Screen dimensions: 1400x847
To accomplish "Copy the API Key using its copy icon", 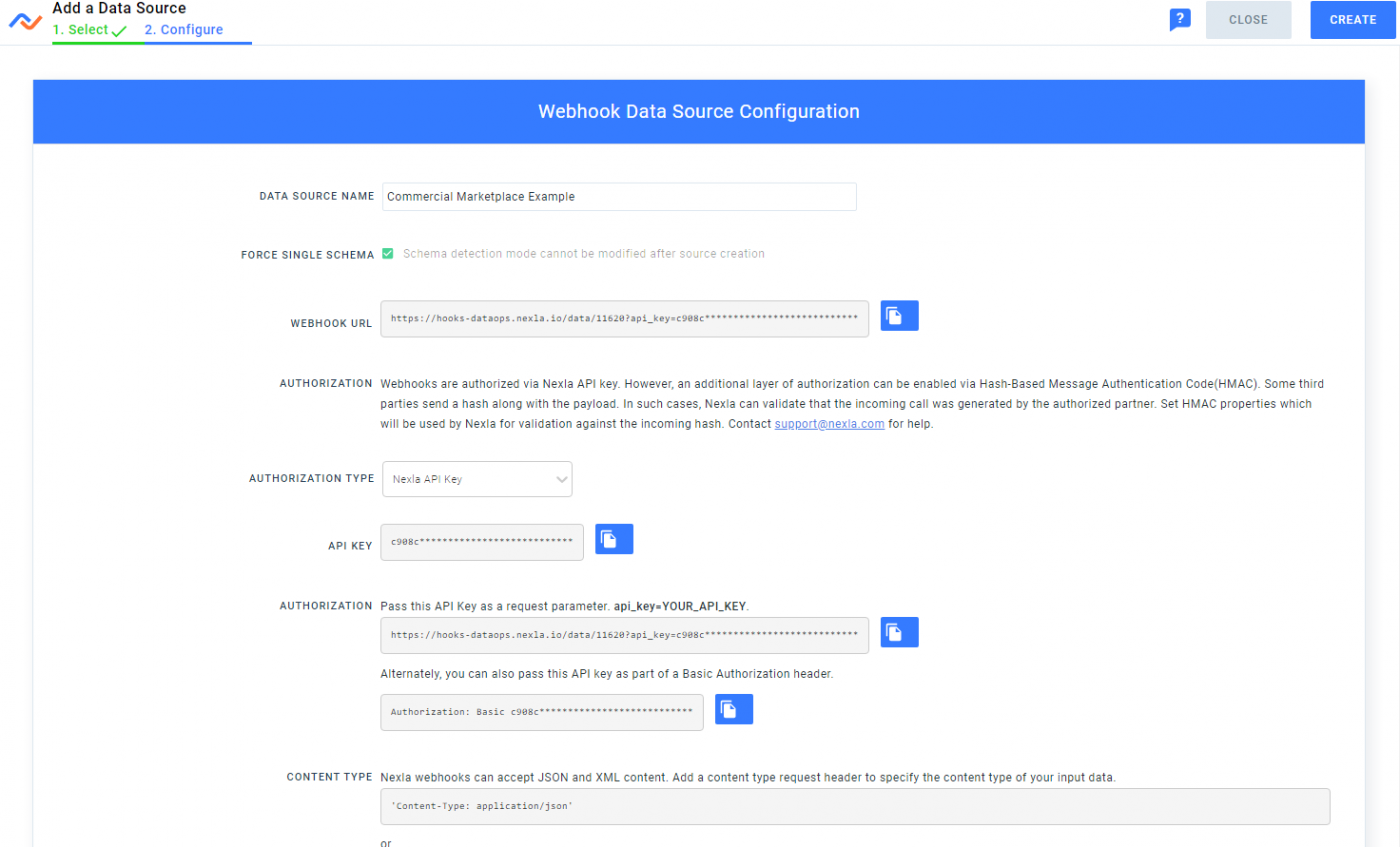I will pyautogui.click(x=613, y=538).
